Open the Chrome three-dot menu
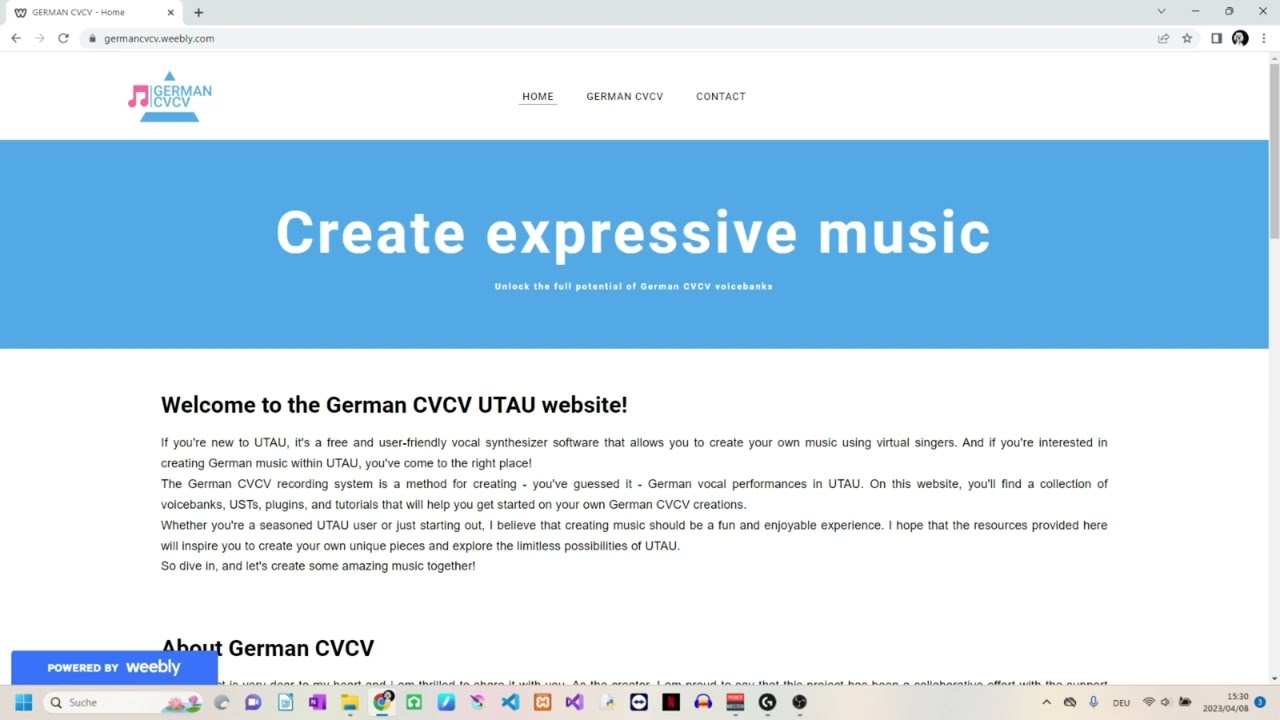 (1264, 38)
